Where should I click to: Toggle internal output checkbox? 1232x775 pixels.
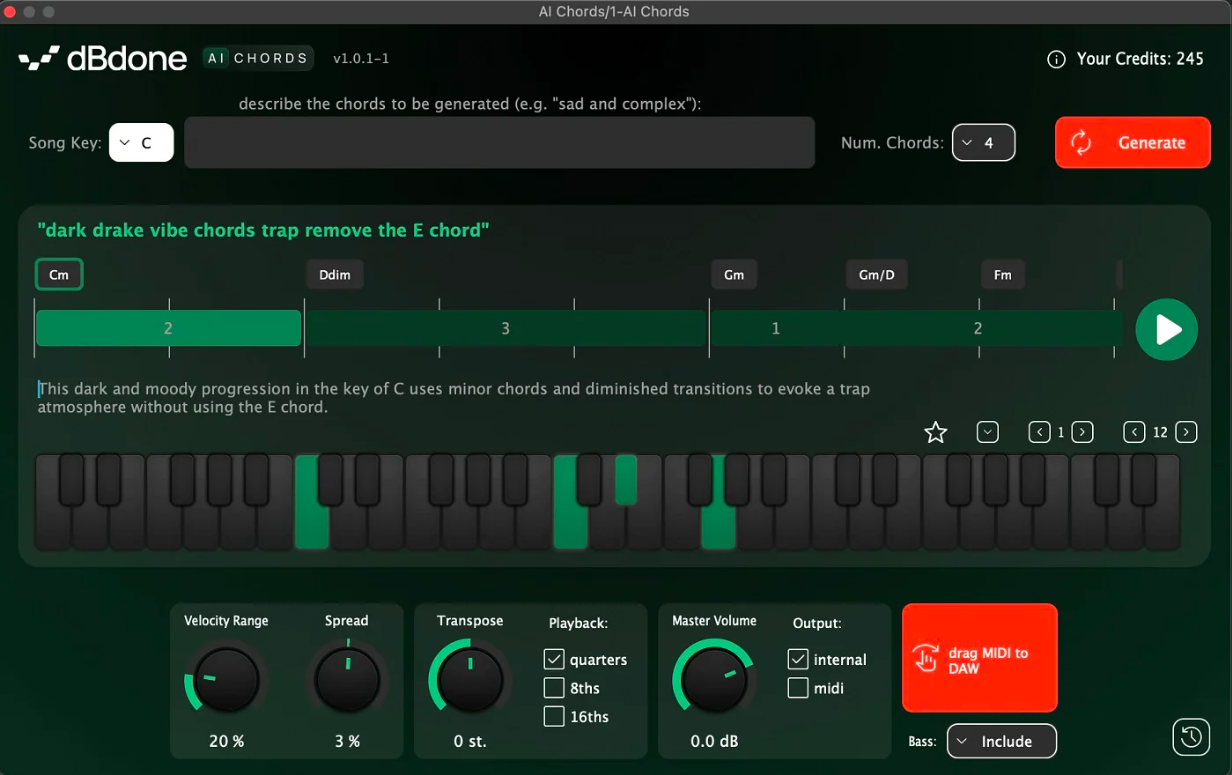point(798,659)
